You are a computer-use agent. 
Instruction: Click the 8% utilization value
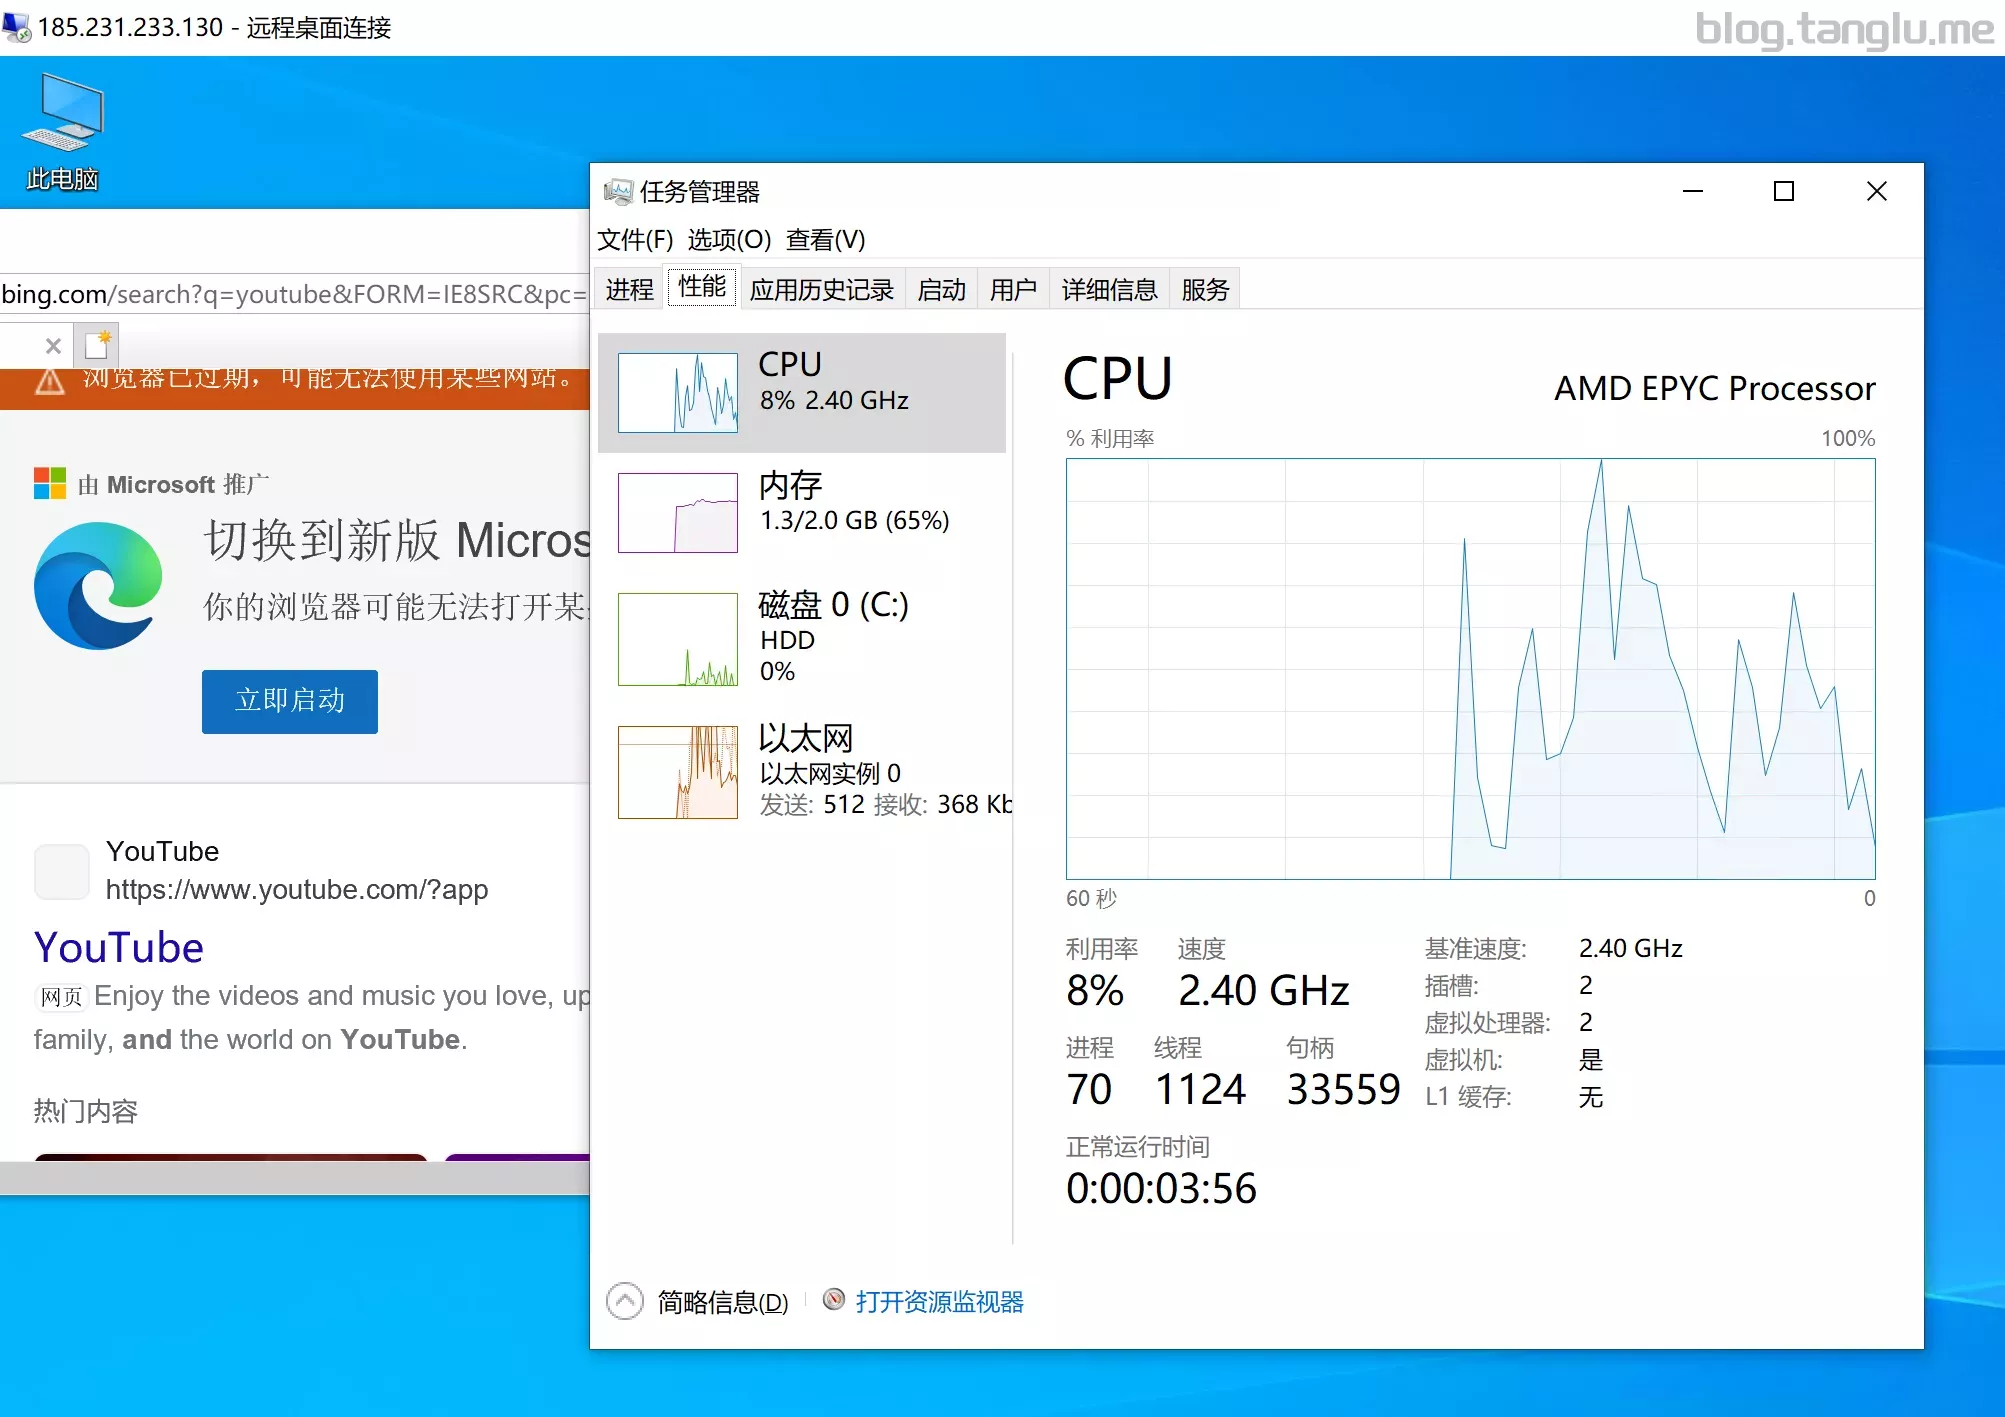pyautogui.click(x=1095, y=991)
